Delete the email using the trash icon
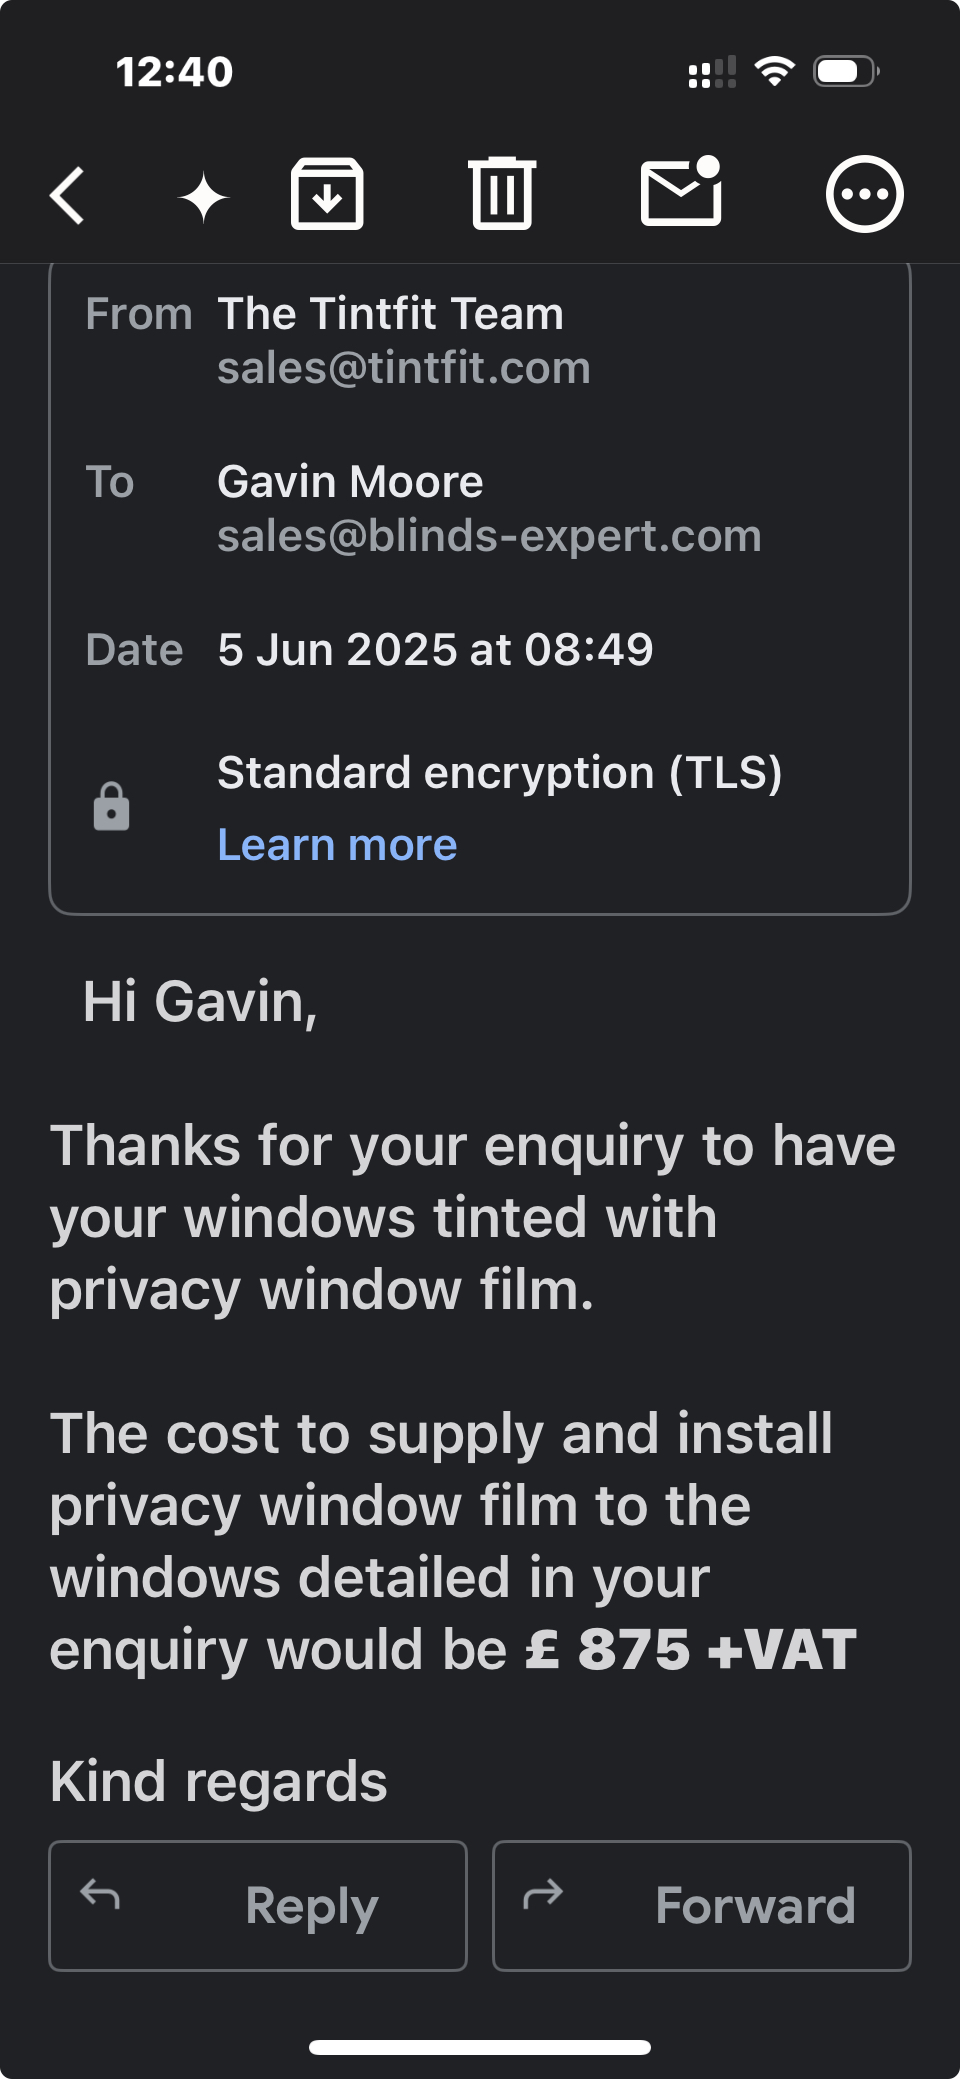The image size is (960, 2079). click(502, 194)
